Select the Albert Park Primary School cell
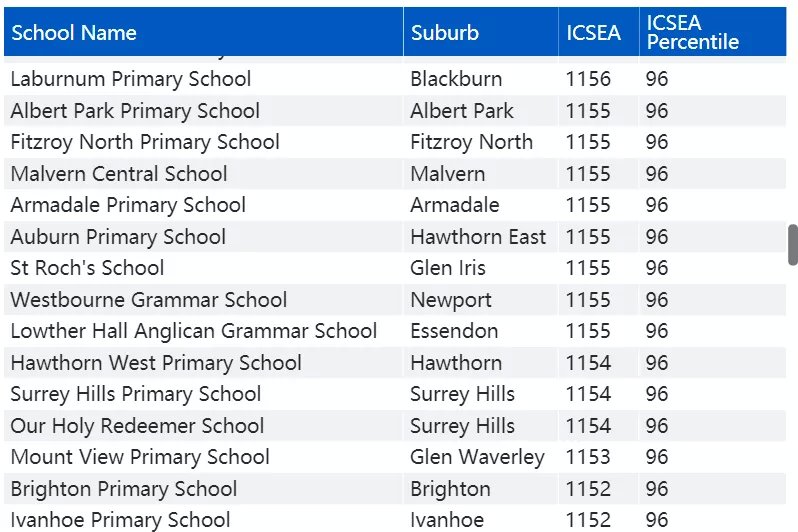The width and height of the screenshot is (798, 532). point(135,110)
